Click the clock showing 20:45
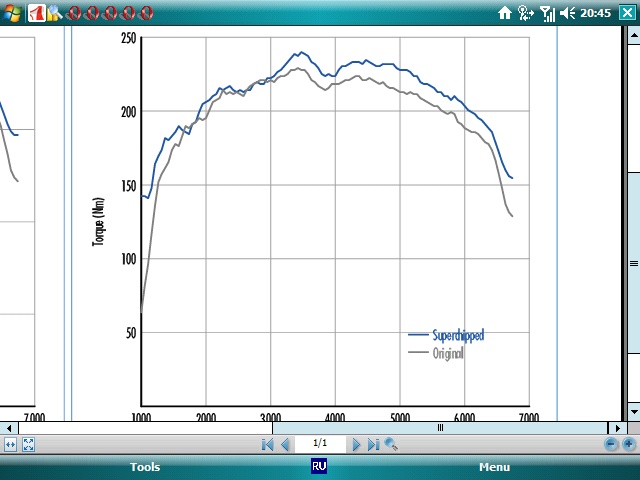This screenshot has height=480, width=640. point(596,12)
